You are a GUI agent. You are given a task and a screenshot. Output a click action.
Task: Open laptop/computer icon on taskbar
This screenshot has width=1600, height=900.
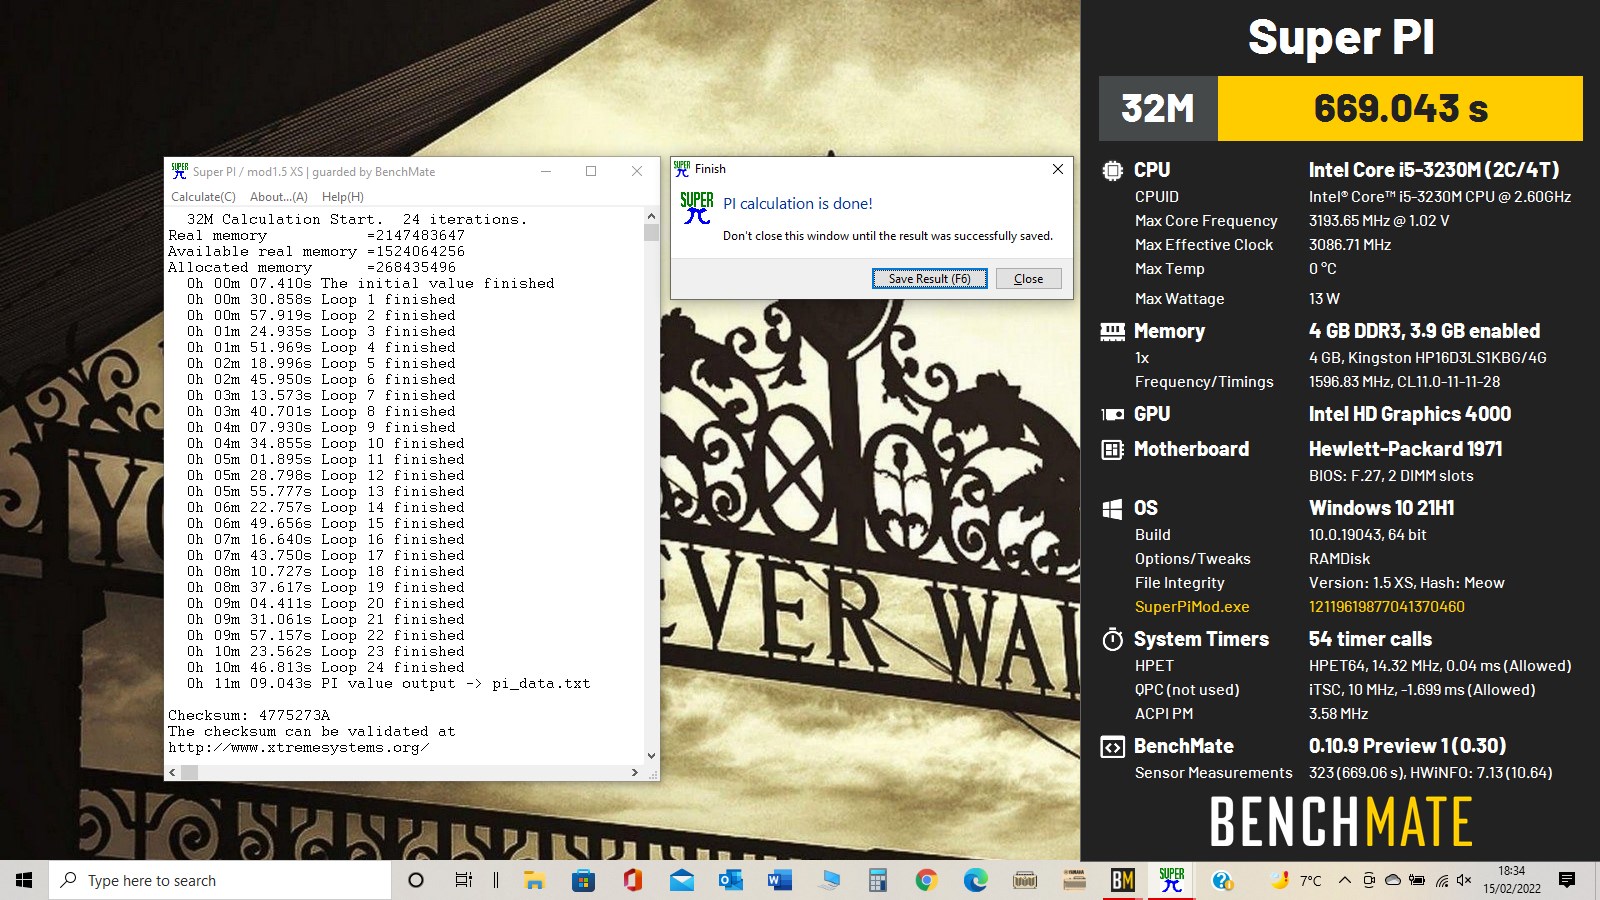[829, 880]
